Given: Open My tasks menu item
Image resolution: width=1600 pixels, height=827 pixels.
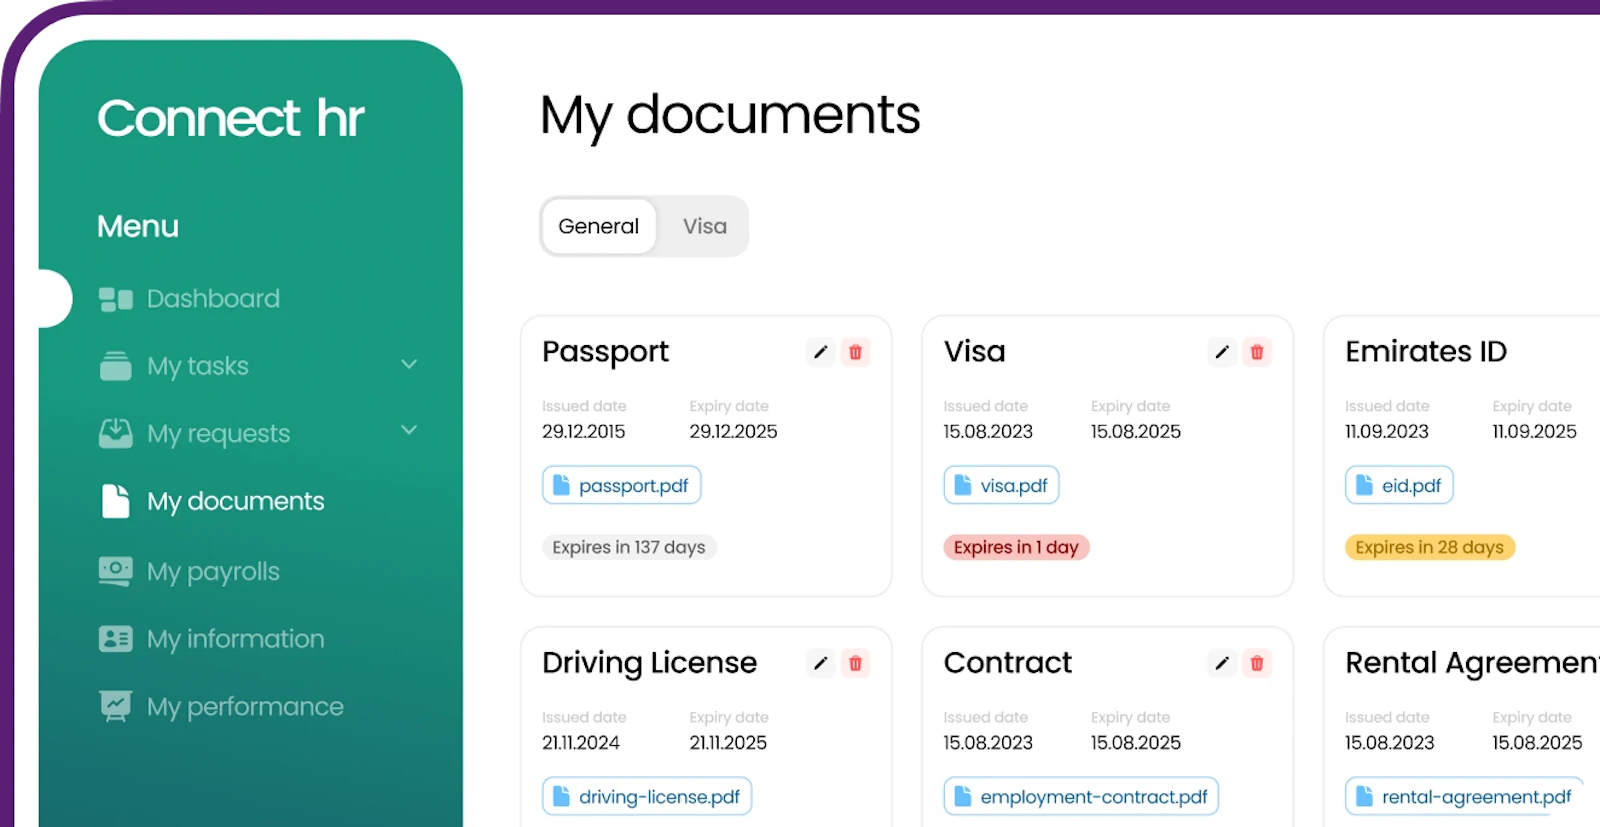Looking at the screenshot, I should click(x=198, y=366).
